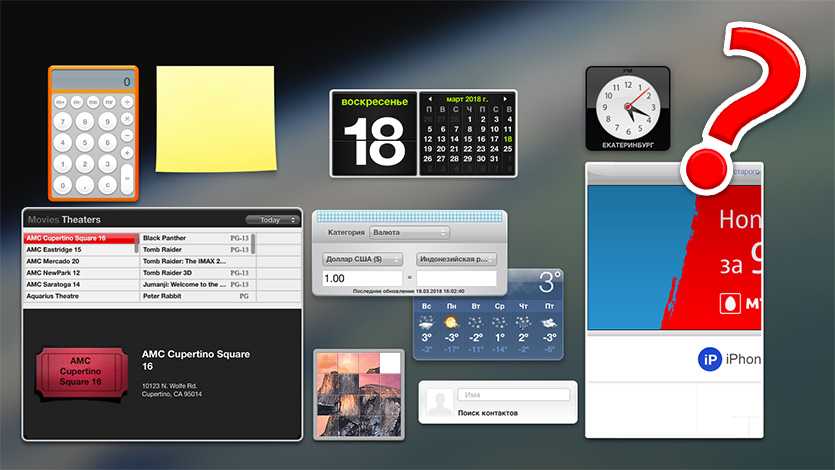Click the yellow sticky note widget

[x=215, y=117]
